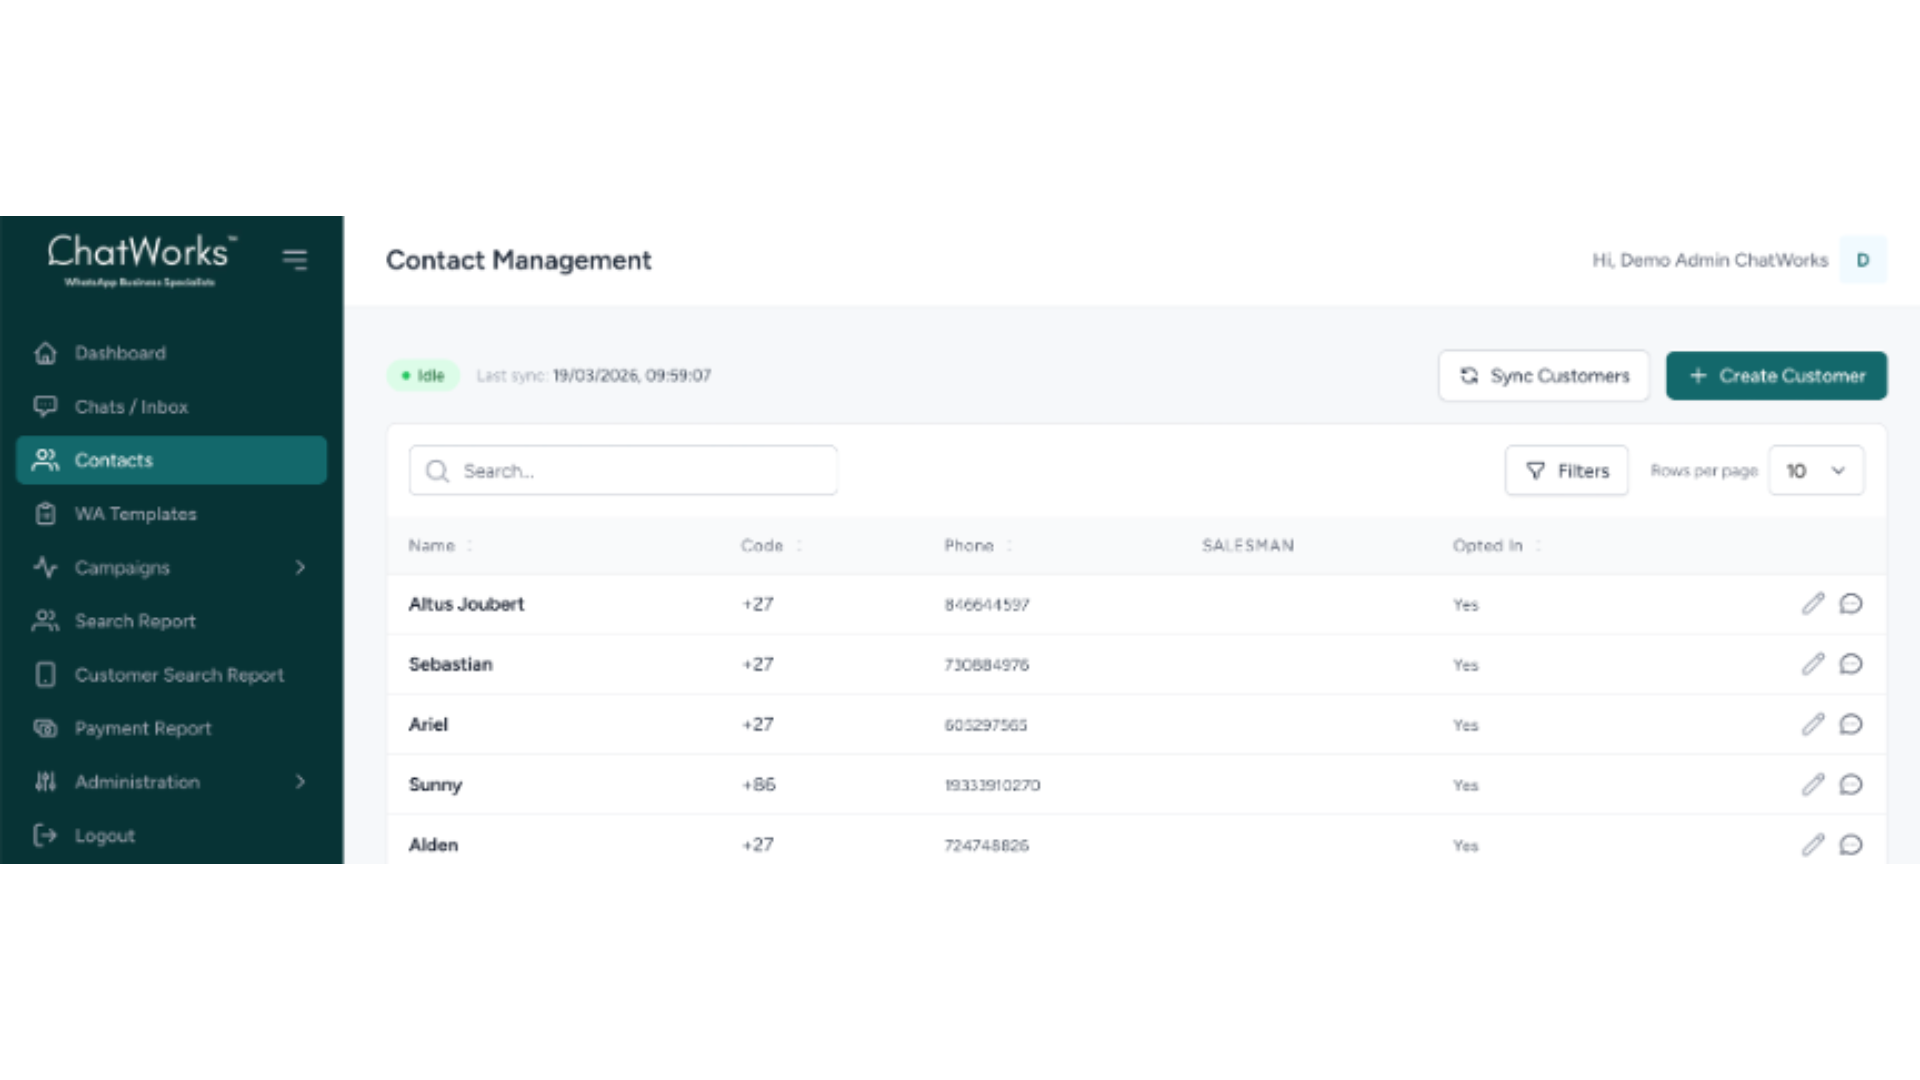Focus the contacts Search field
The image size is (1920, 1080).
[623, 471]
